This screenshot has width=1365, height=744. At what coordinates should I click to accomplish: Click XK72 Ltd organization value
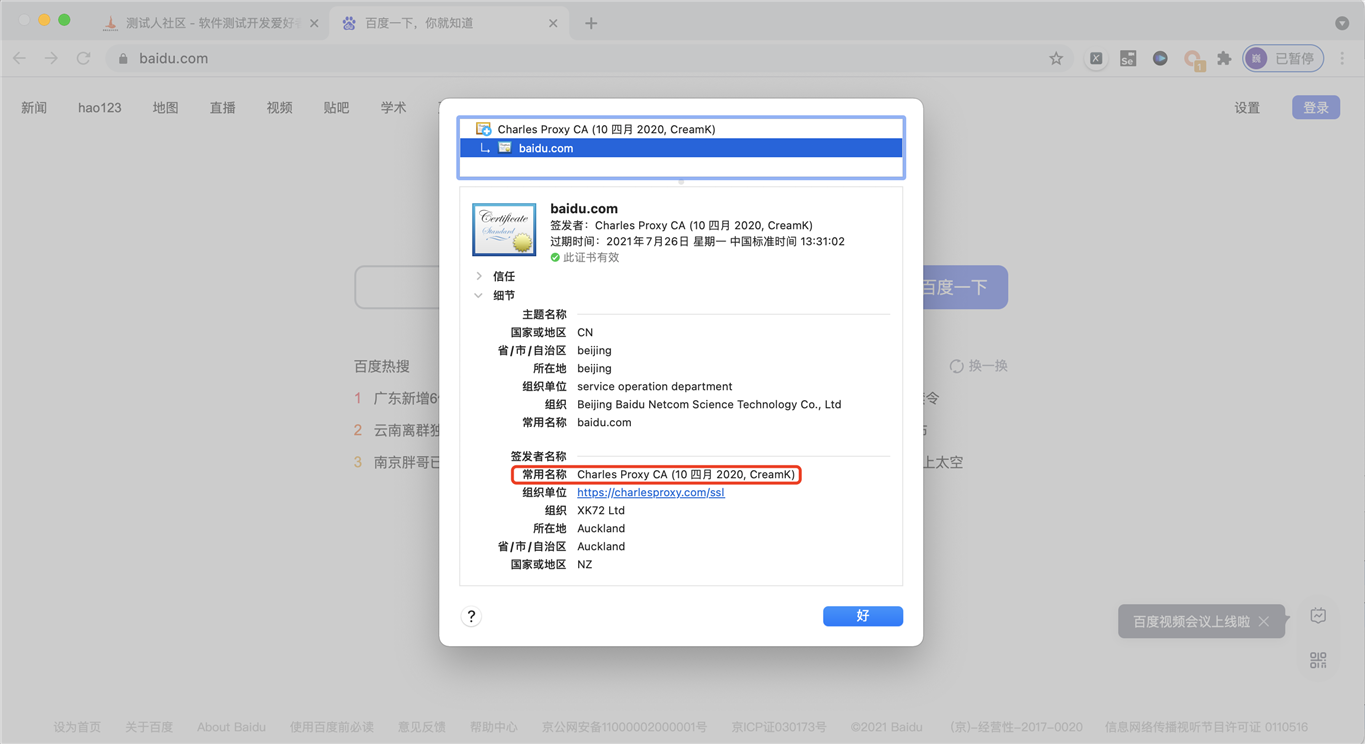[601, 510]
